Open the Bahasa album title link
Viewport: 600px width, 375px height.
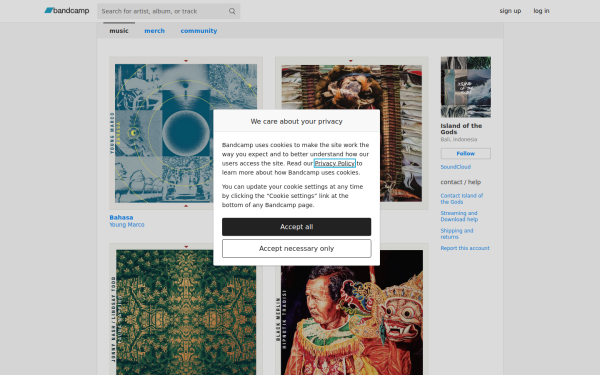pyautogui.click(x=121, y=217)
